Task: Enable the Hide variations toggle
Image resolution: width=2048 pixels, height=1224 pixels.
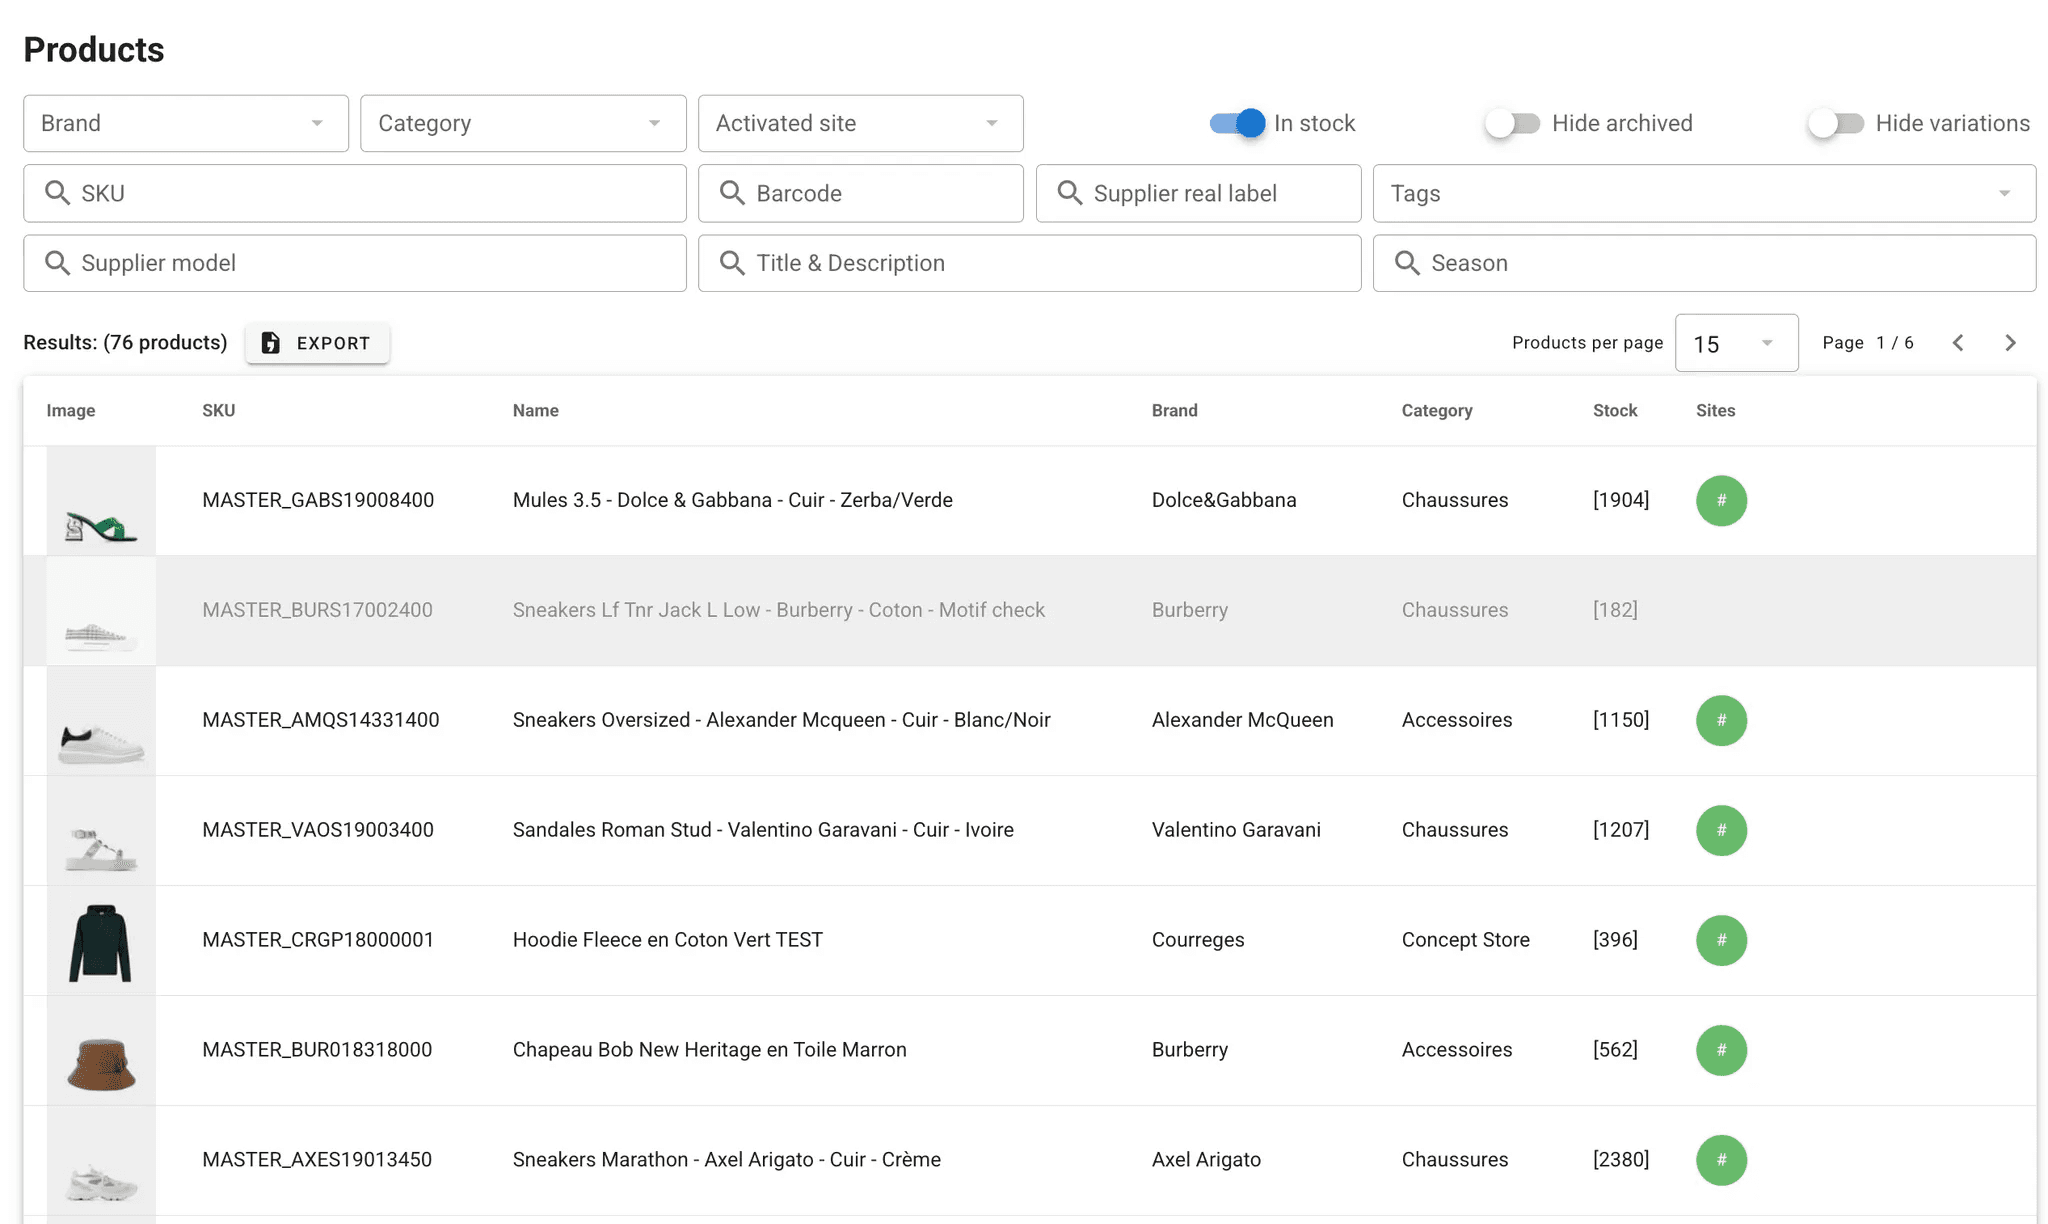Action: 1836,123
